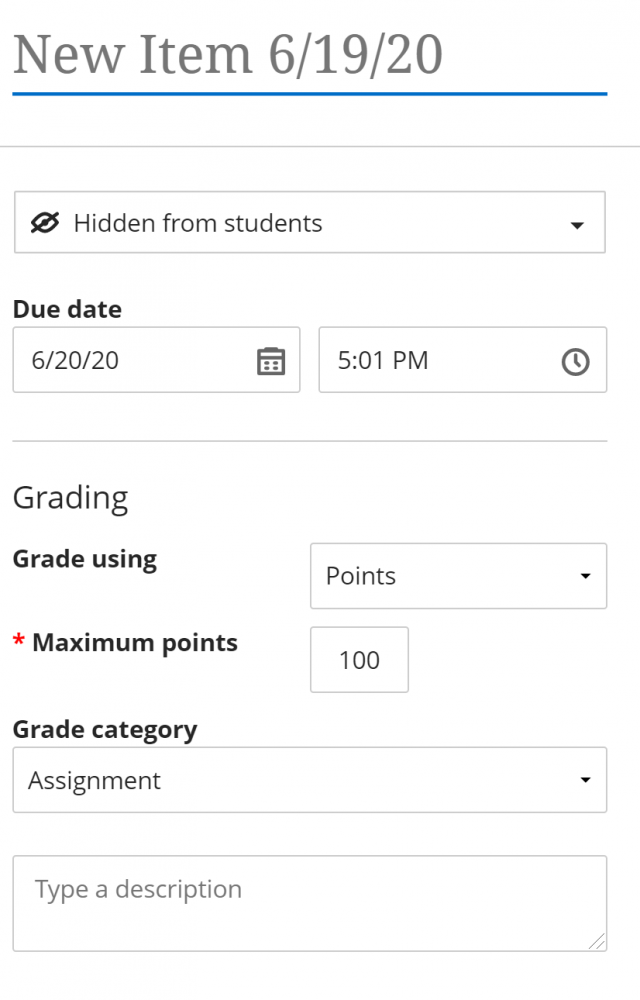Click the crossed-out eye visibility icon
Screen dimensions: 640x1000
click(x=45, y=222)
